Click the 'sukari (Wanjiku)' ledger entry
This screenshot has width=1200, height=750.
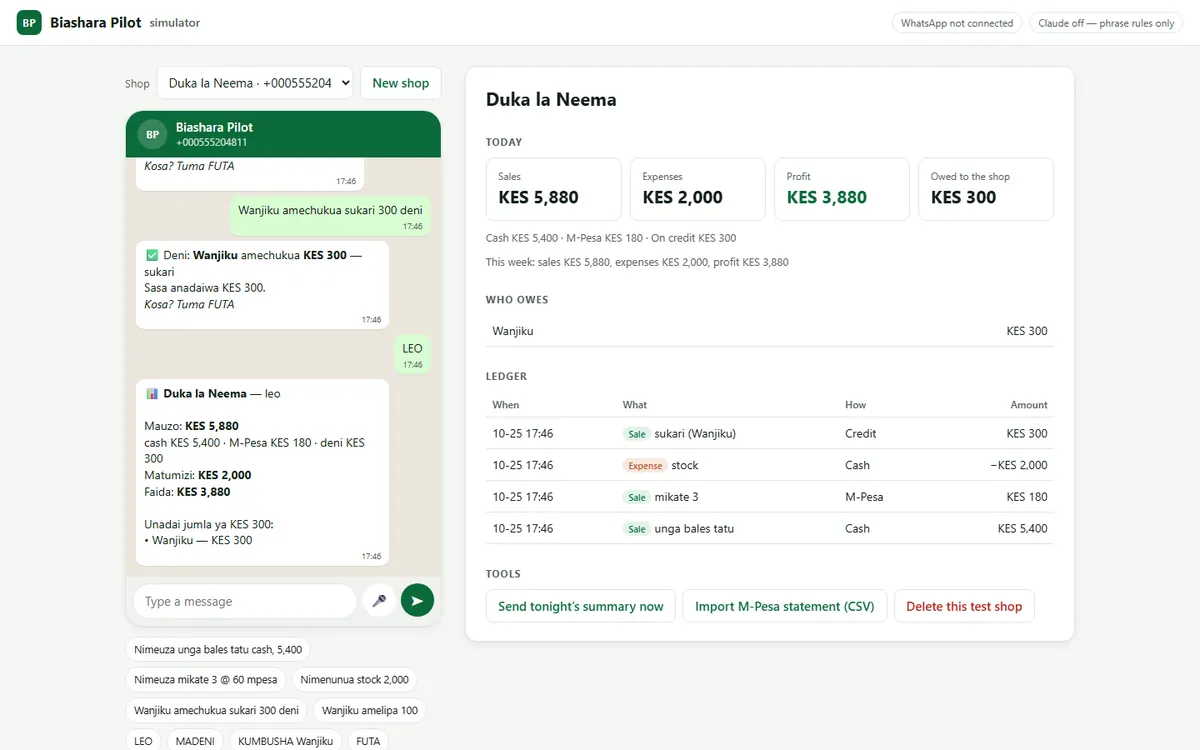click(770, 434)
